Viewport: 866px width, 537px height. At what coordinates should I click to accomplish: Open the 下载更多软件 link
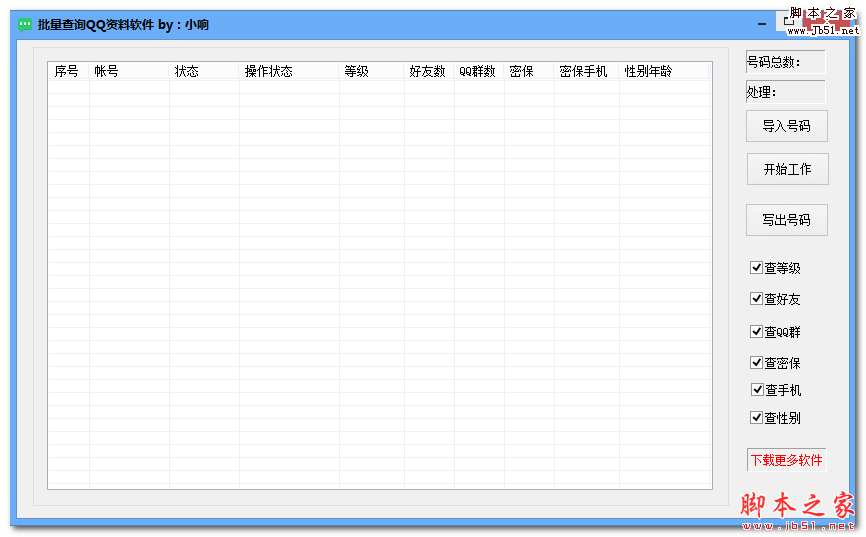tap(786, 460)
